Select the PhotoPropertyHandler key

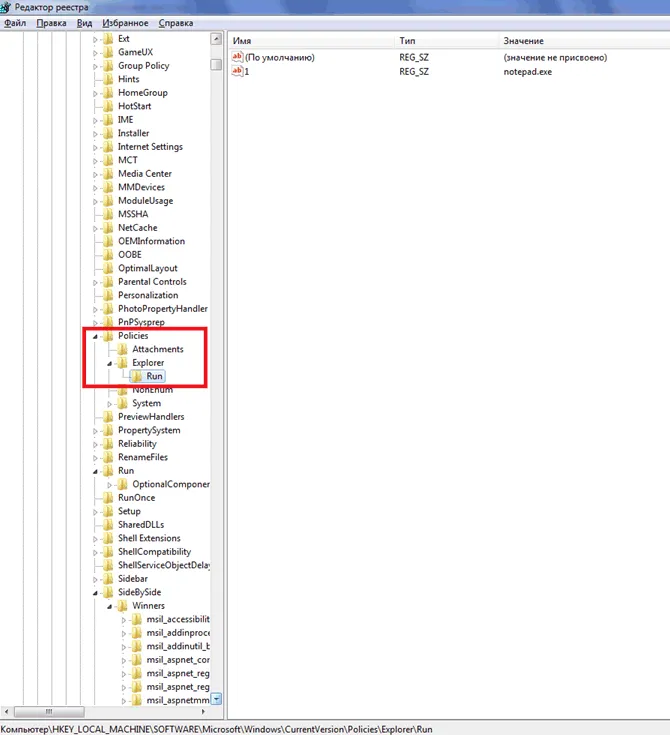coord(163,309)
